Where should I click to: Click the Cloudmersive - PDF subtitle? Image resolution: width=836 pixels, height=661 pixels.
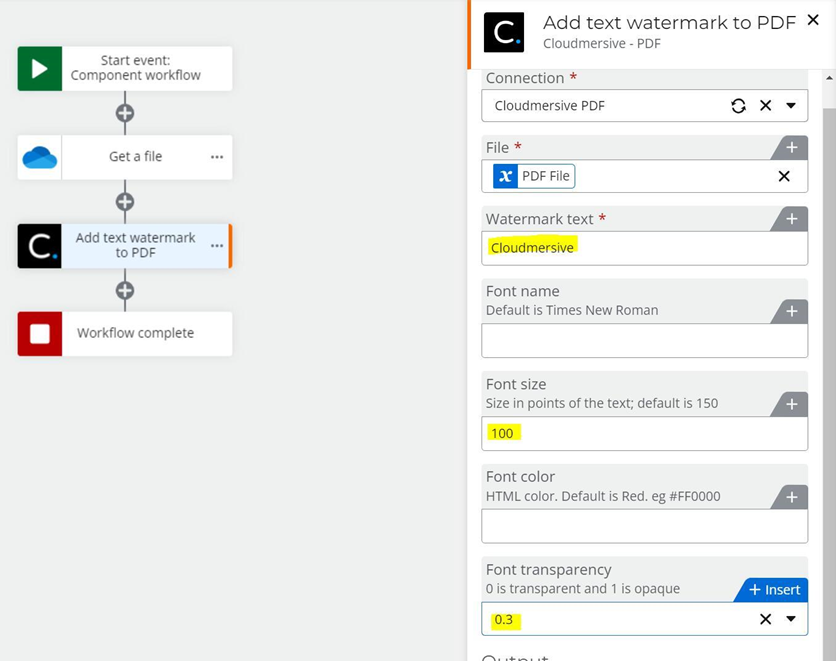601,44
